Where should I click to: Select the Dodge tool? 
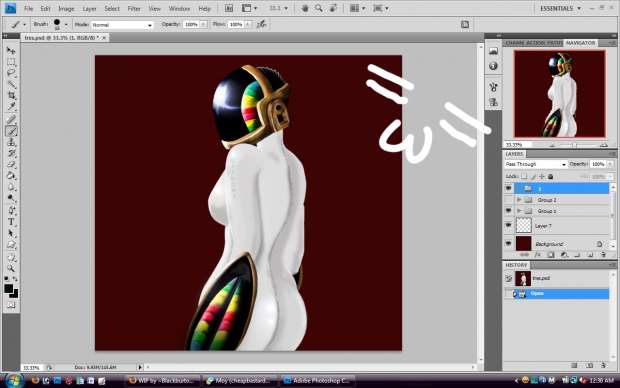[x=11, y=198]
